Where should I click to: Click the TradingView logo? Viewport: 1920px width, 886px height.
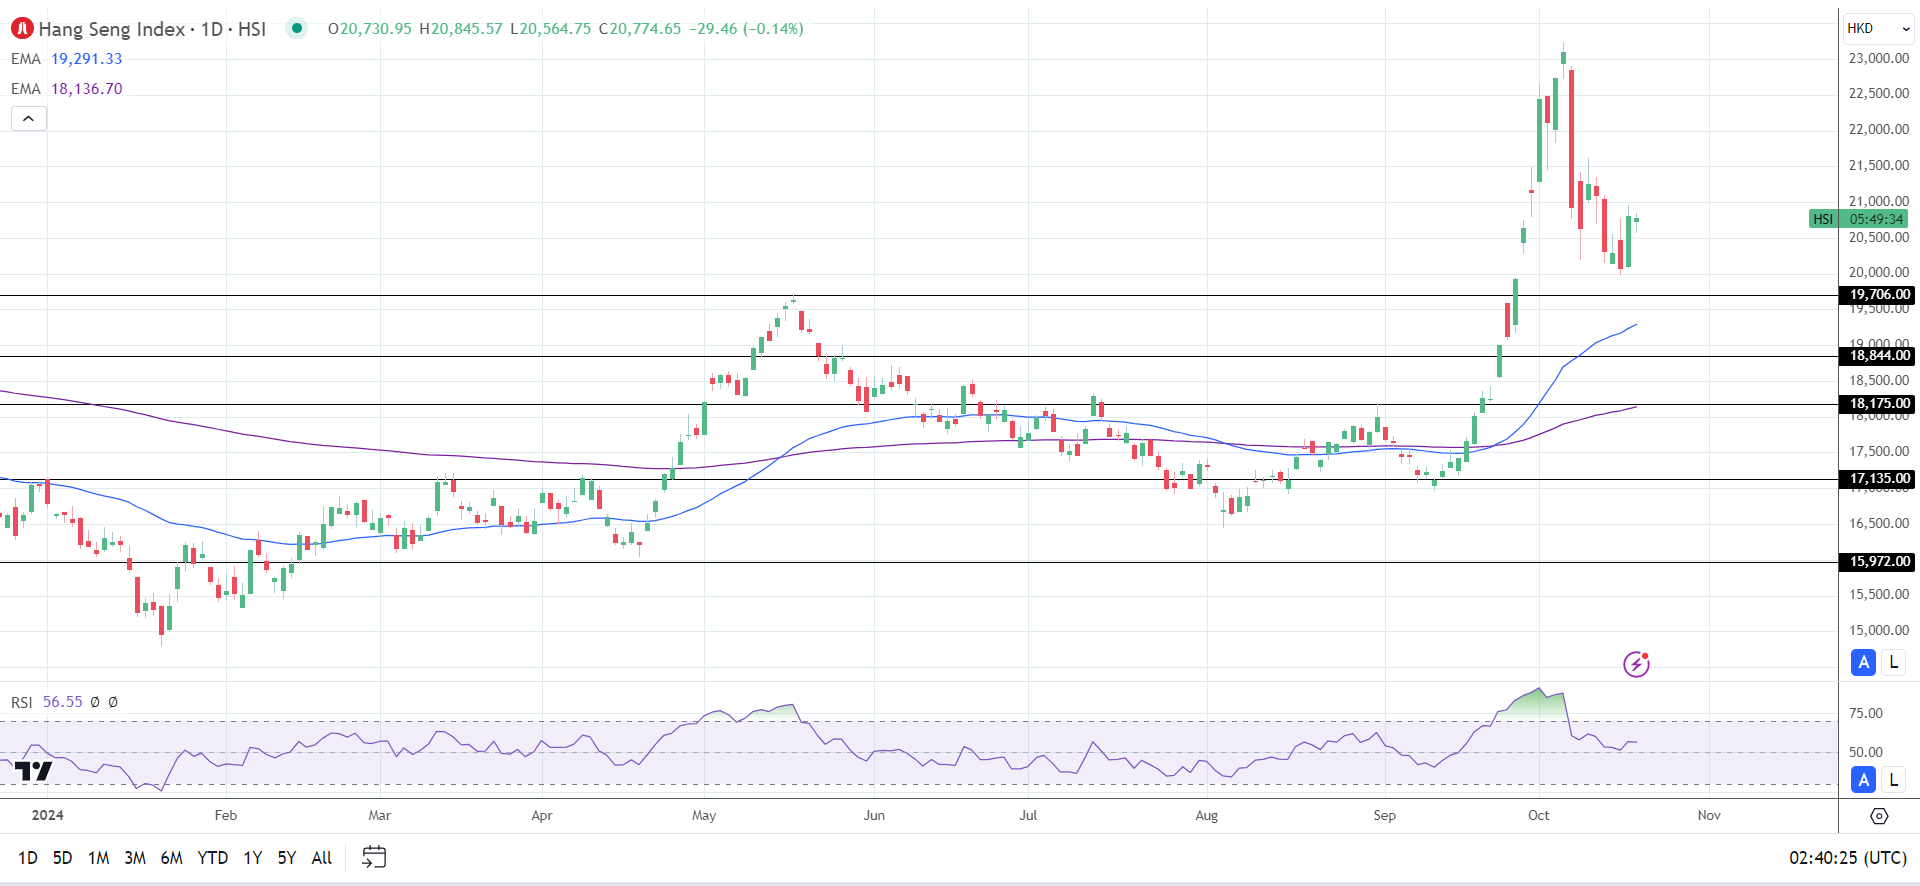(33, 771)
